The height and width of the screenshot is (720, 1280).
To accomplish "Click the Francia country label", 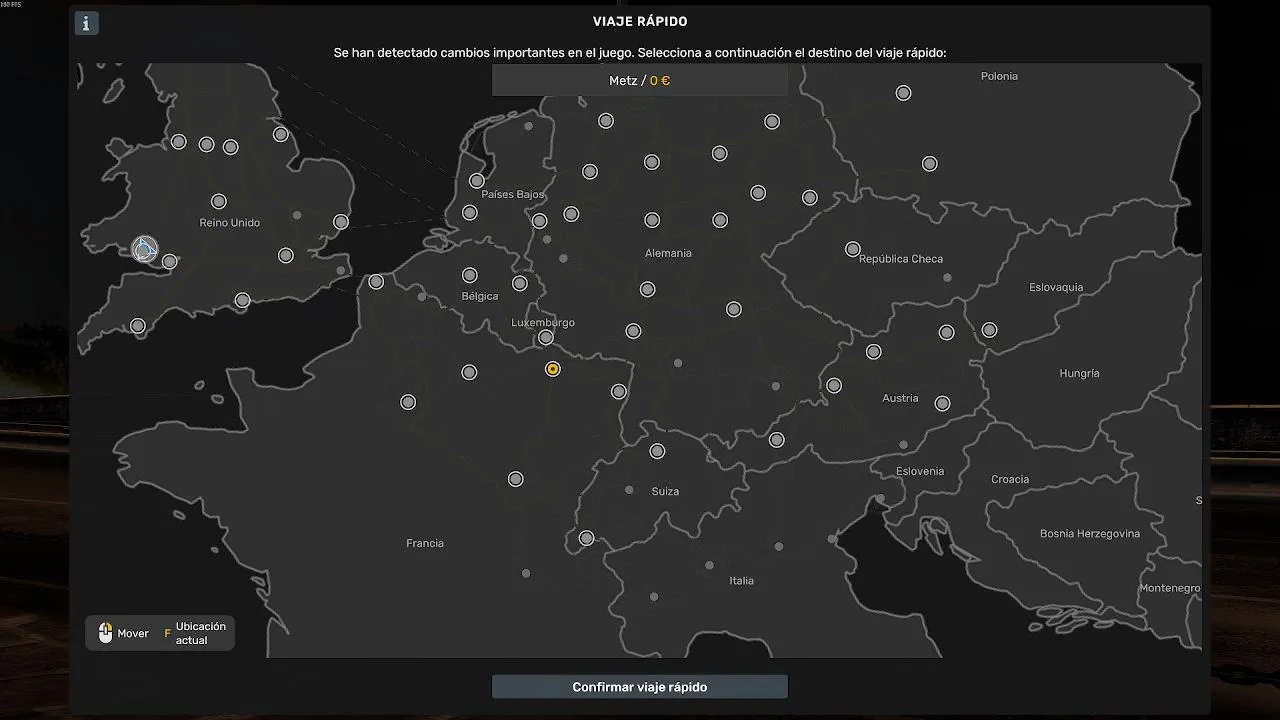I will pos(425,543).
